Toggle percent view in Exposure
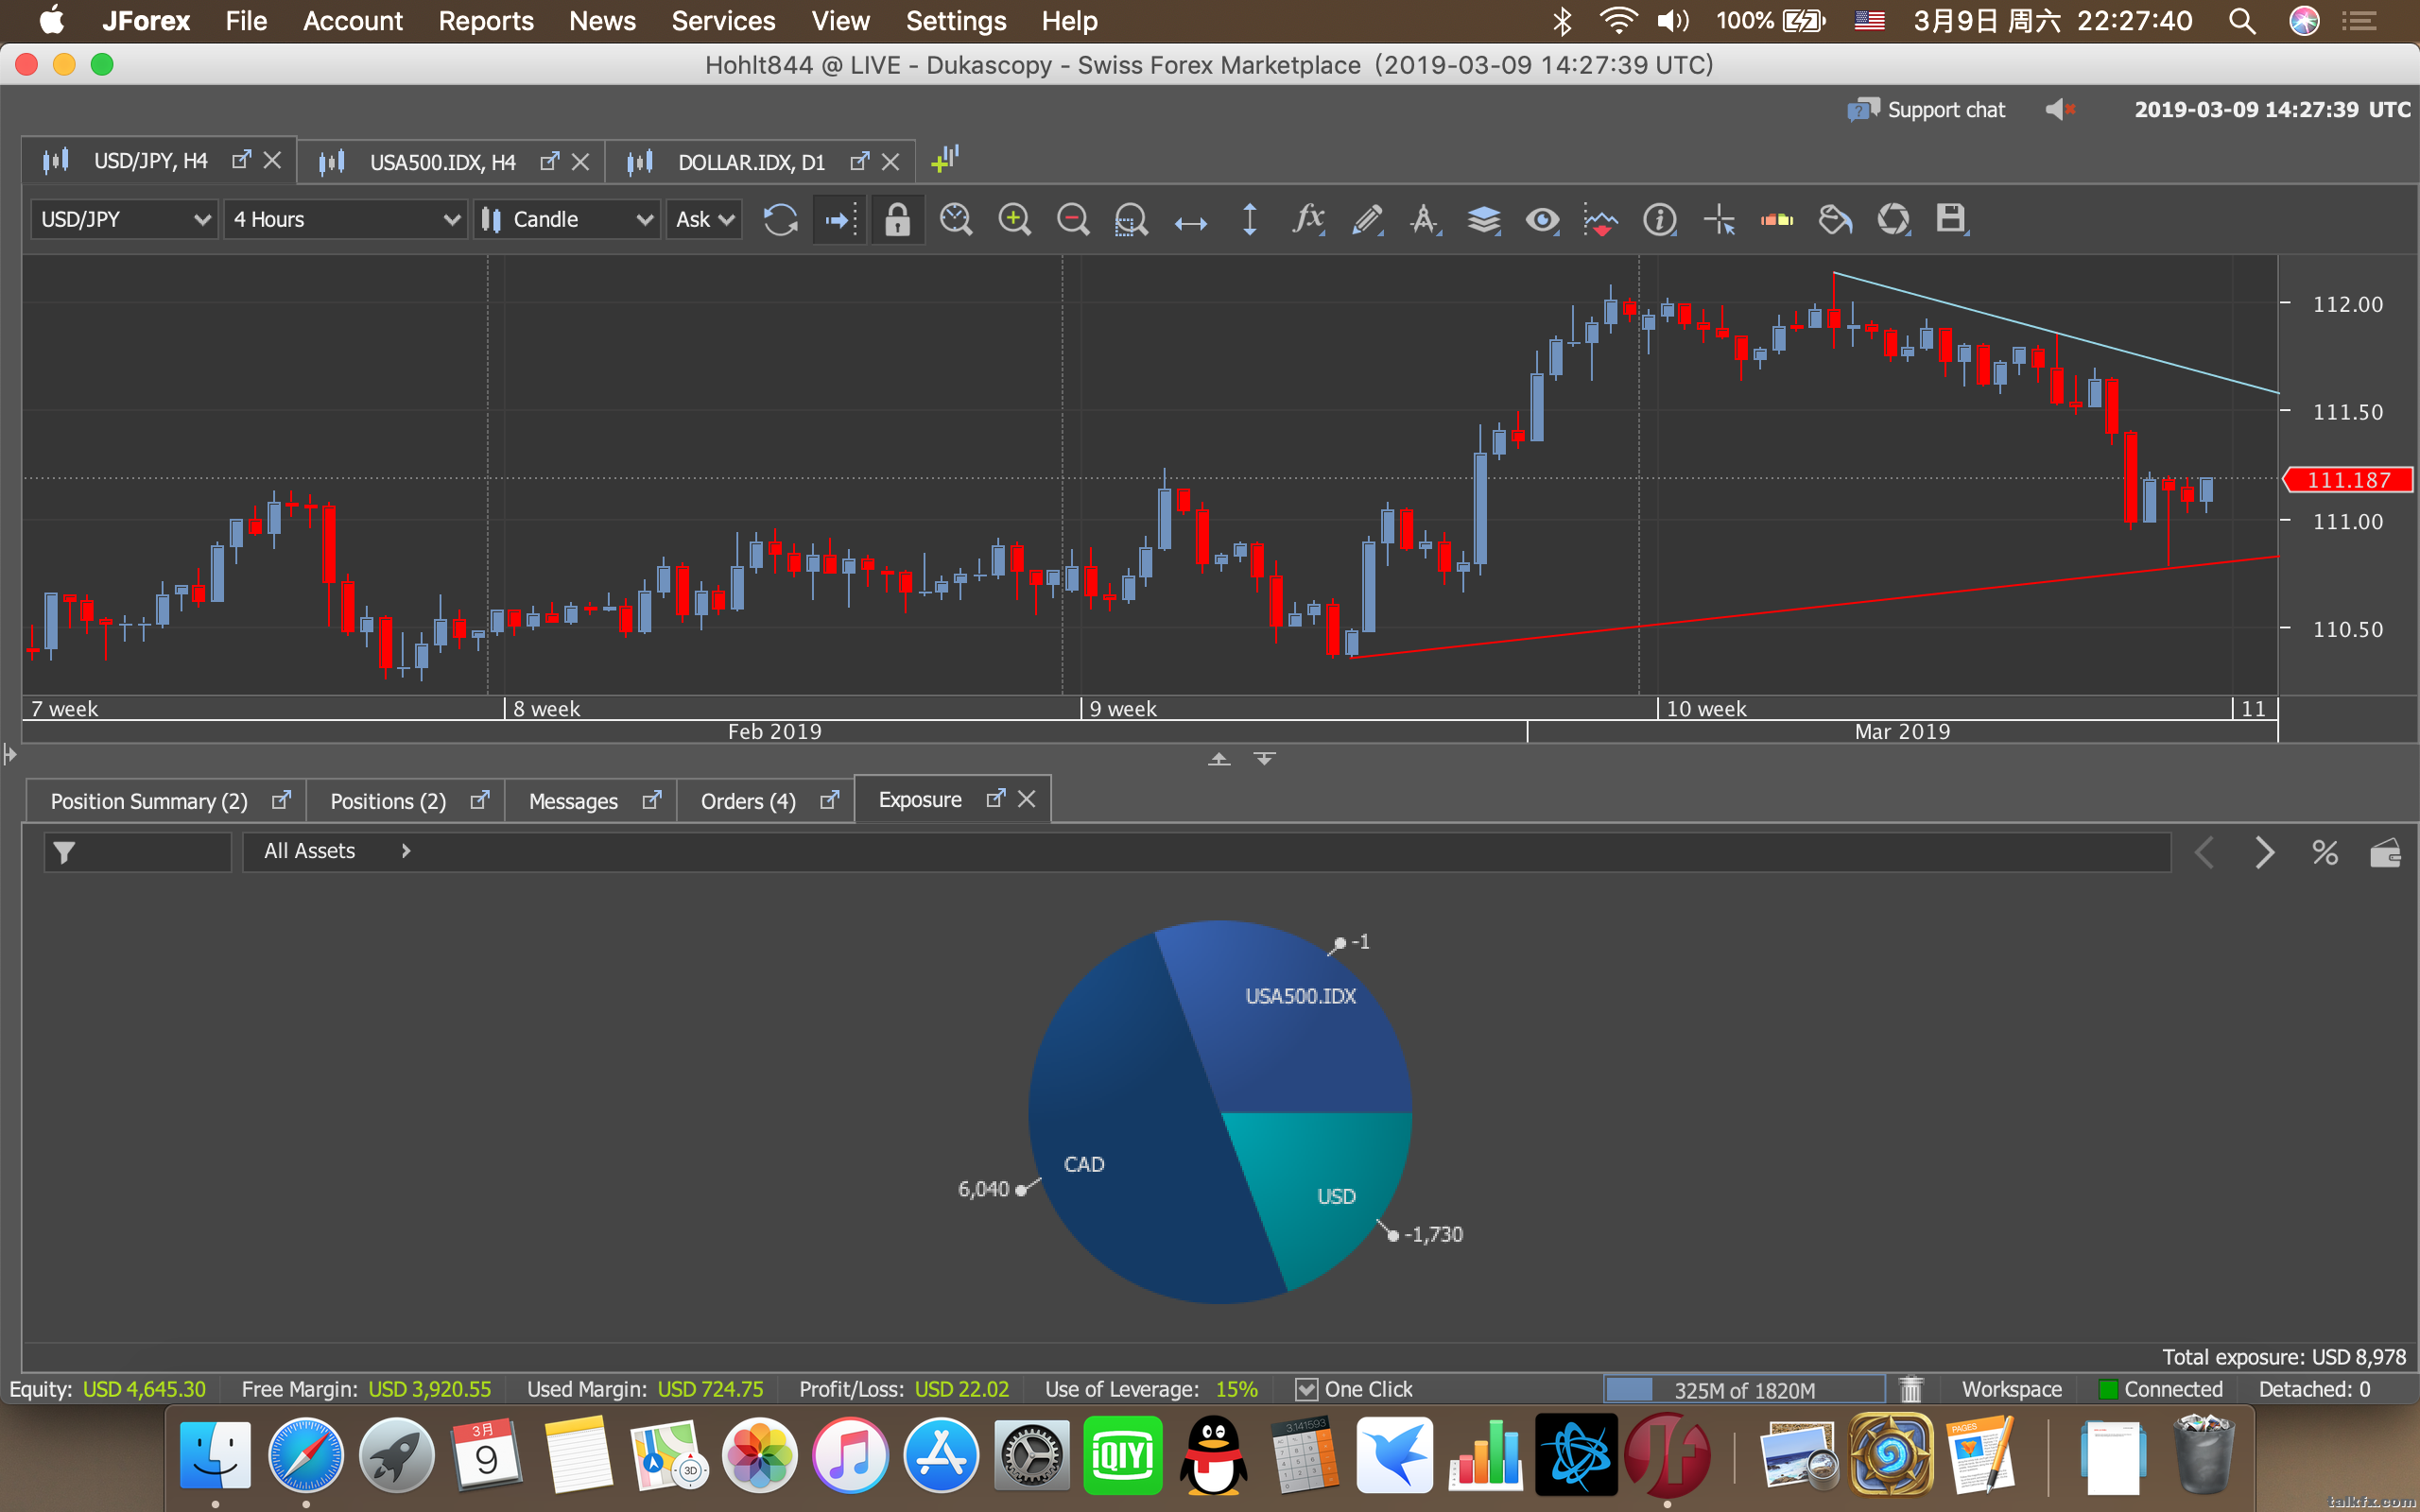Screen dimensions: 2420x1512 2325,853
